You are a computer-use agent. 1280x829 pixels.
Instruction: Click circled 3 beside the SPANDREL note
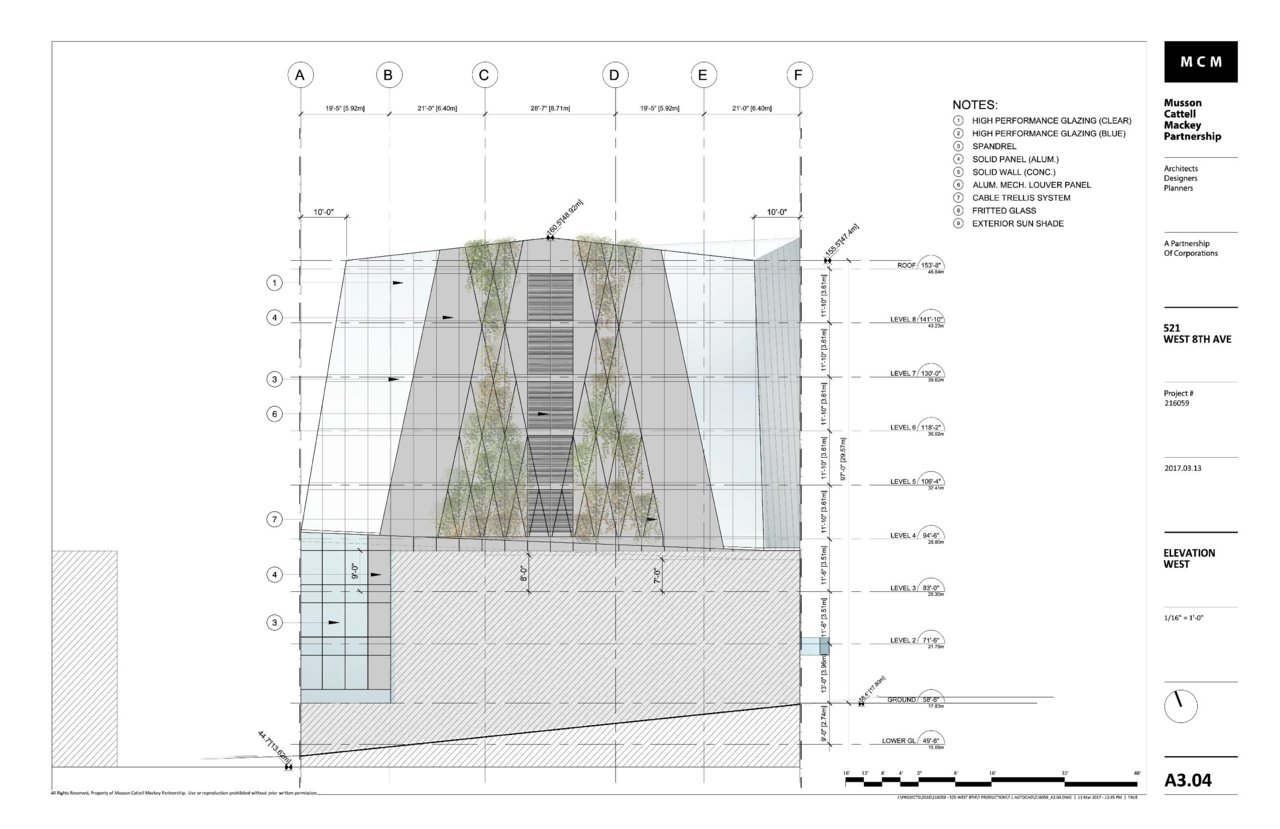click(x=958, y=146)
